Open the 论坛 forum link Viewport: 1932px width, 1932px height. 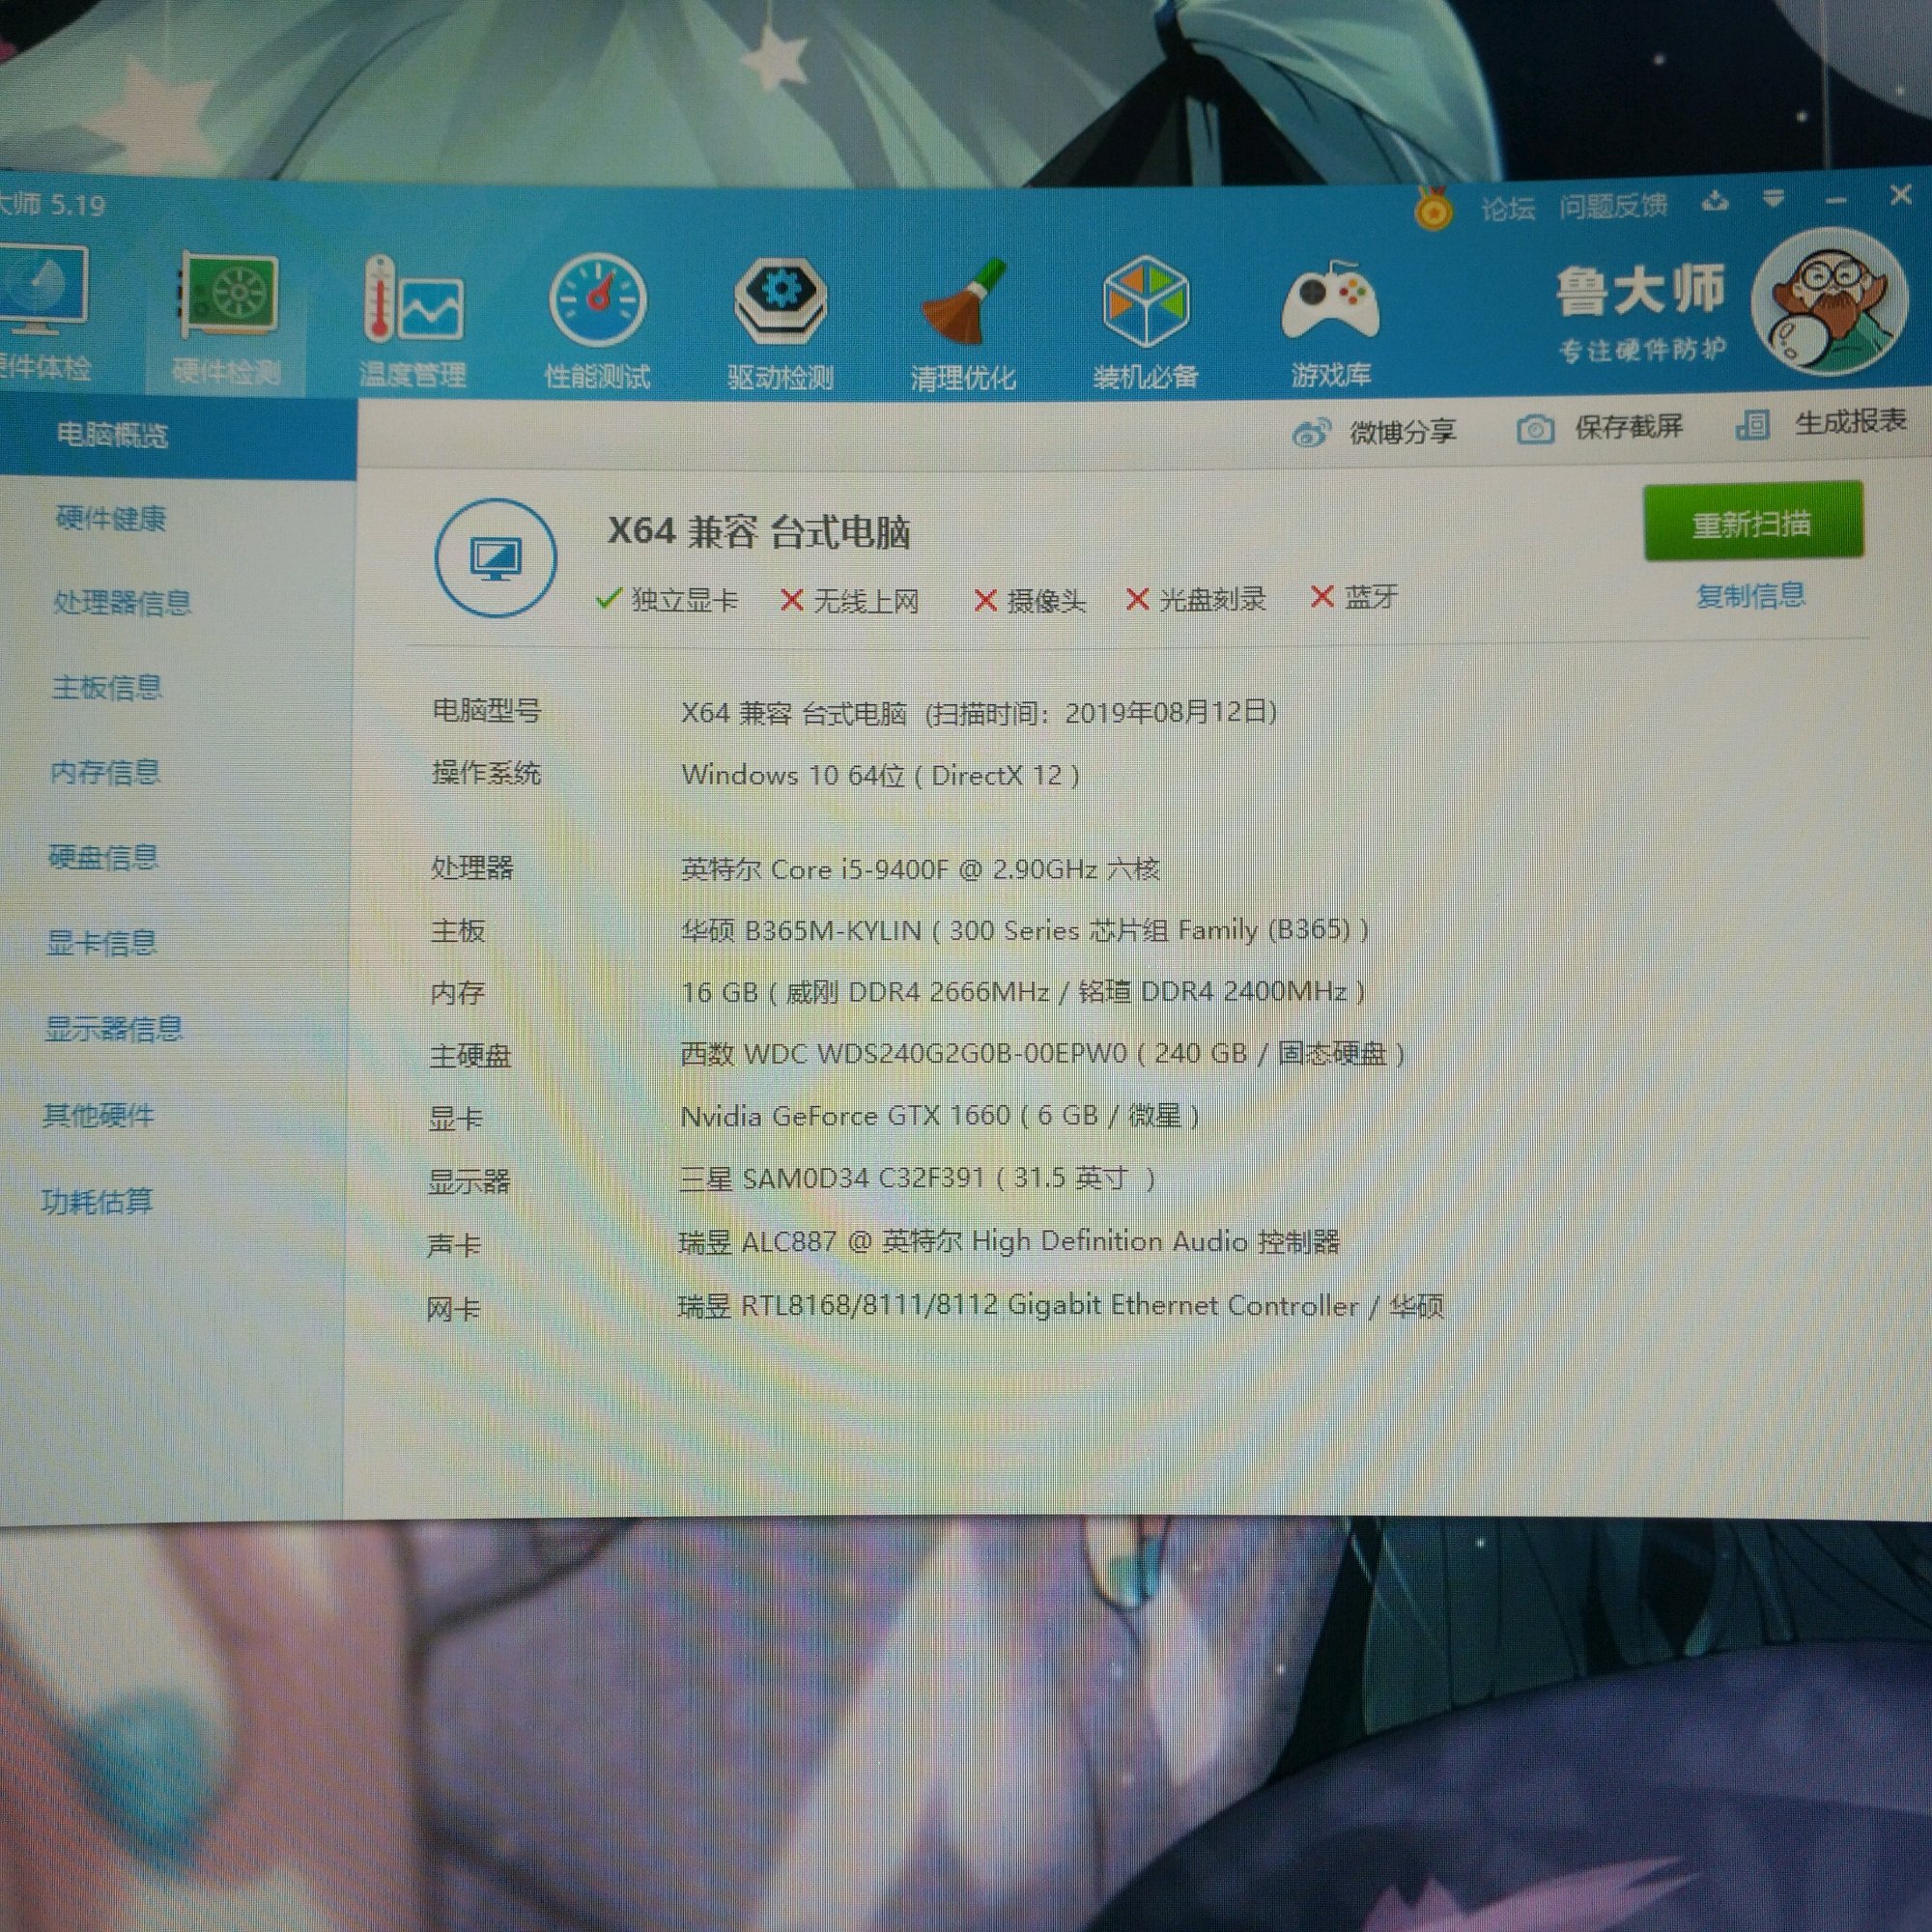point(1507,208)
